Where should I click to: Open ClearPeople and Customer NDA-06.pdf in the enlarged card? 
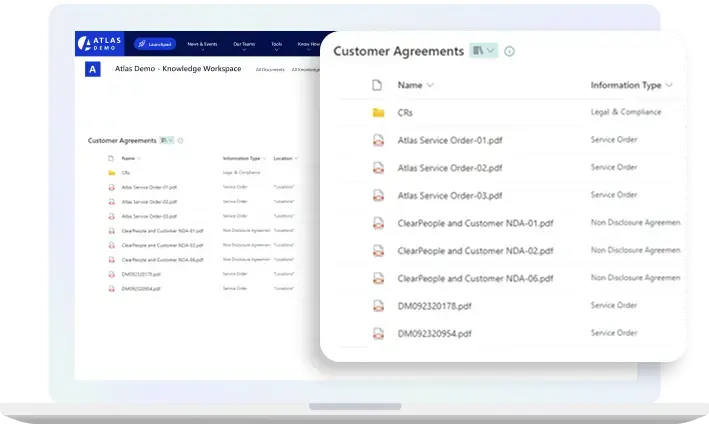(475, 278)
